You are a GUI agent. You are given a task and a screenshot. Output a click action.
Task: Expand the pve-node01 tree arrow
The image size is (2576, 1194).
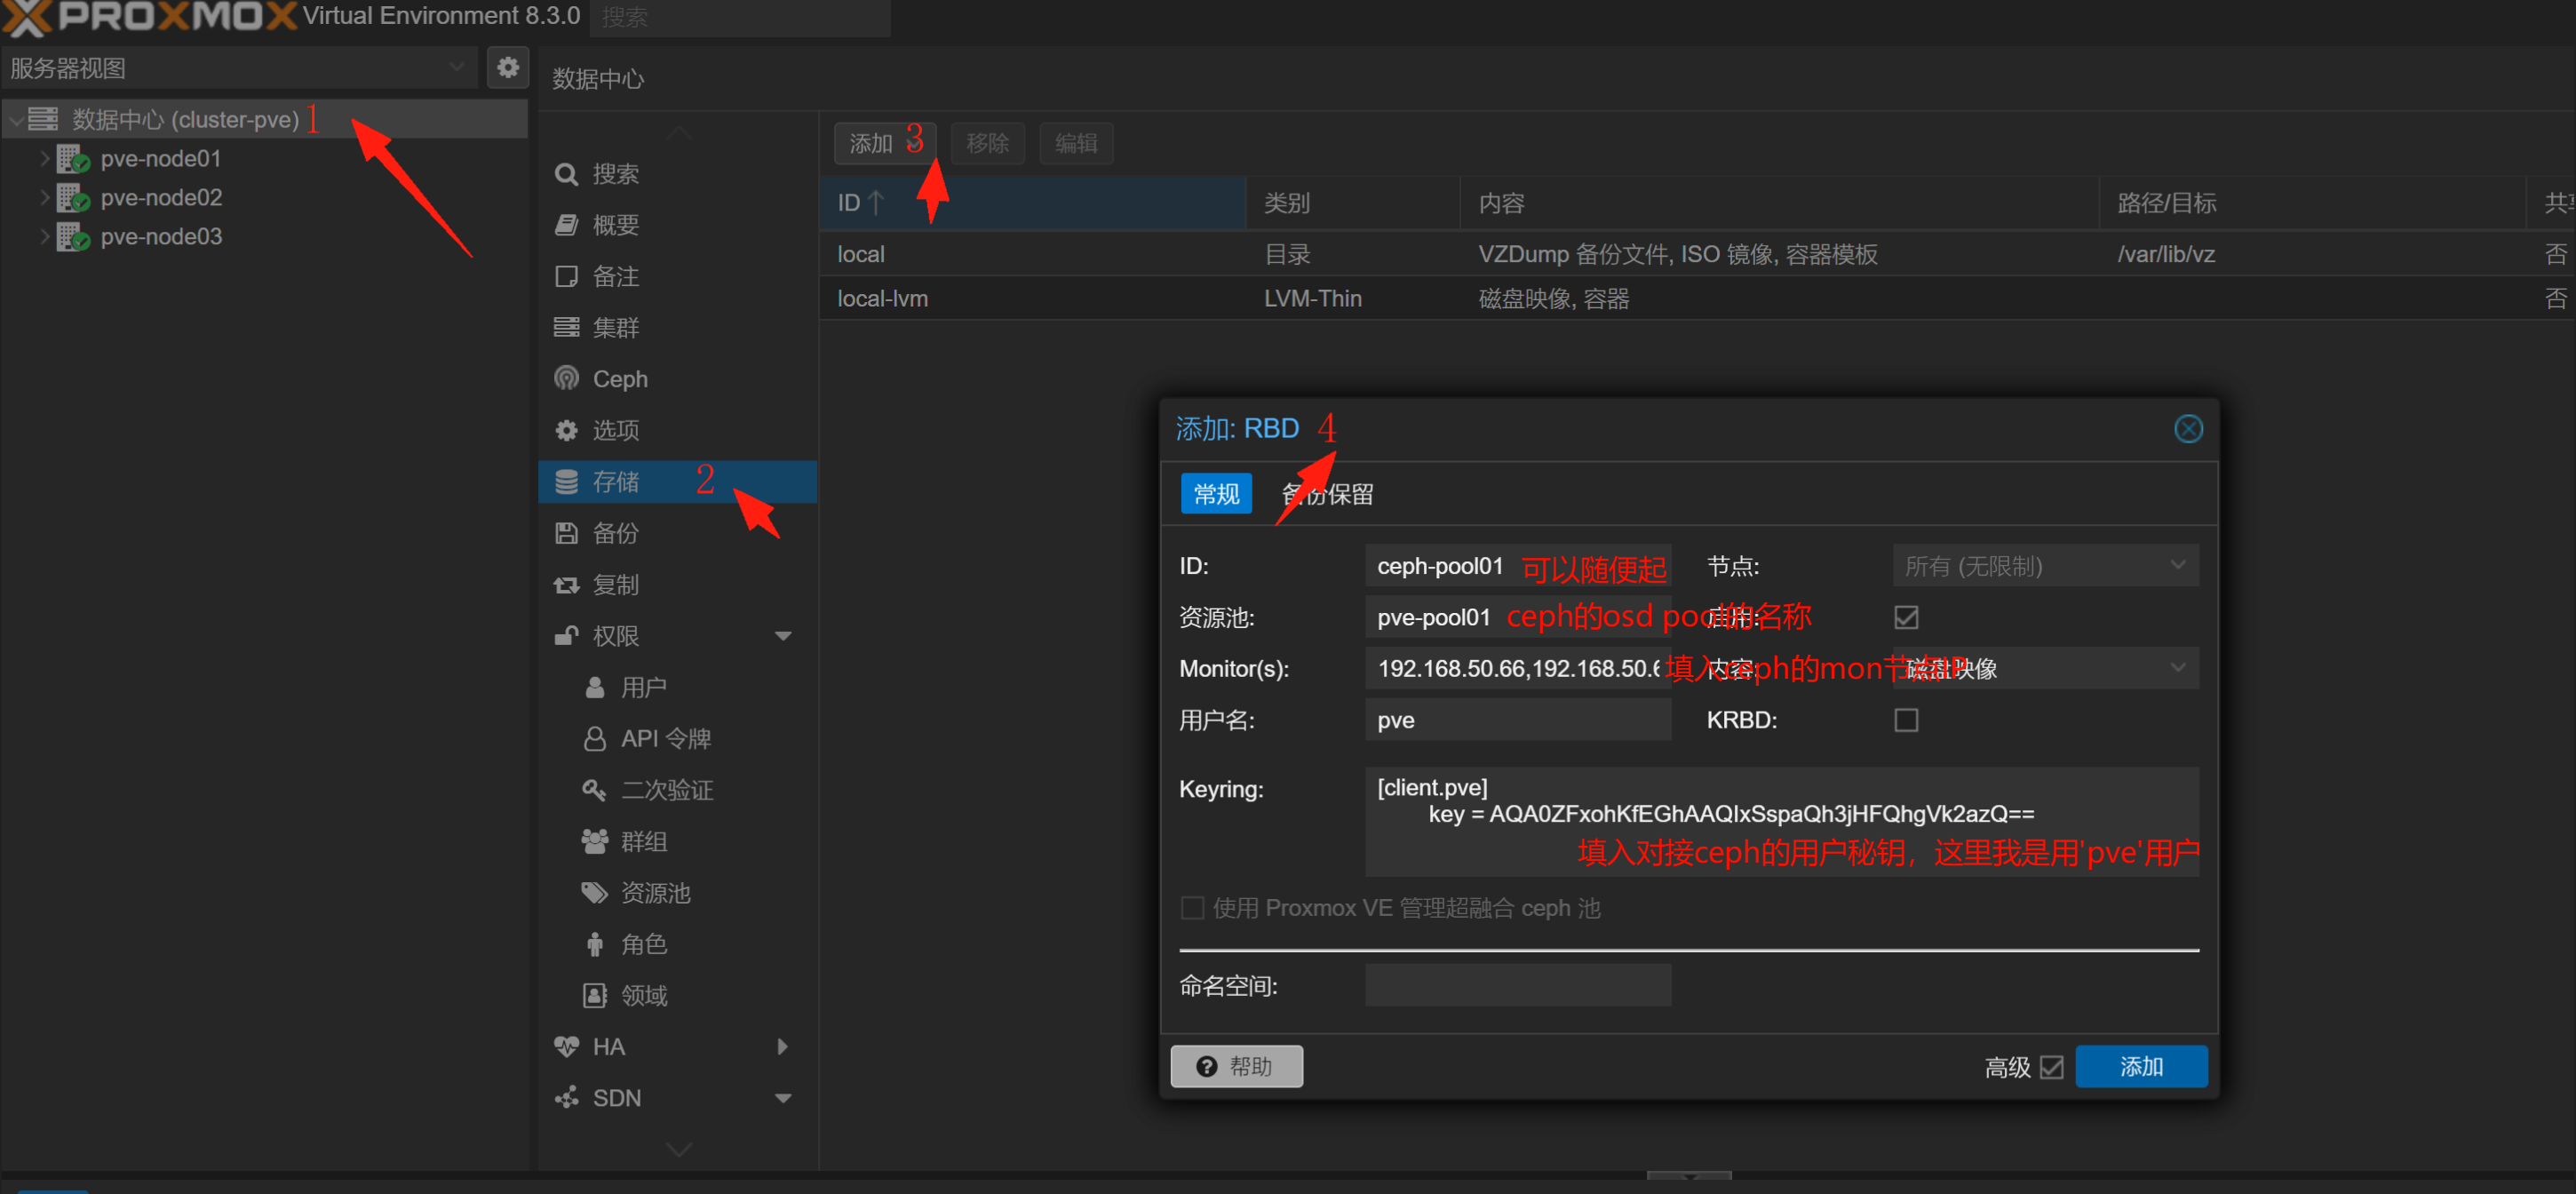pos(44,158)
